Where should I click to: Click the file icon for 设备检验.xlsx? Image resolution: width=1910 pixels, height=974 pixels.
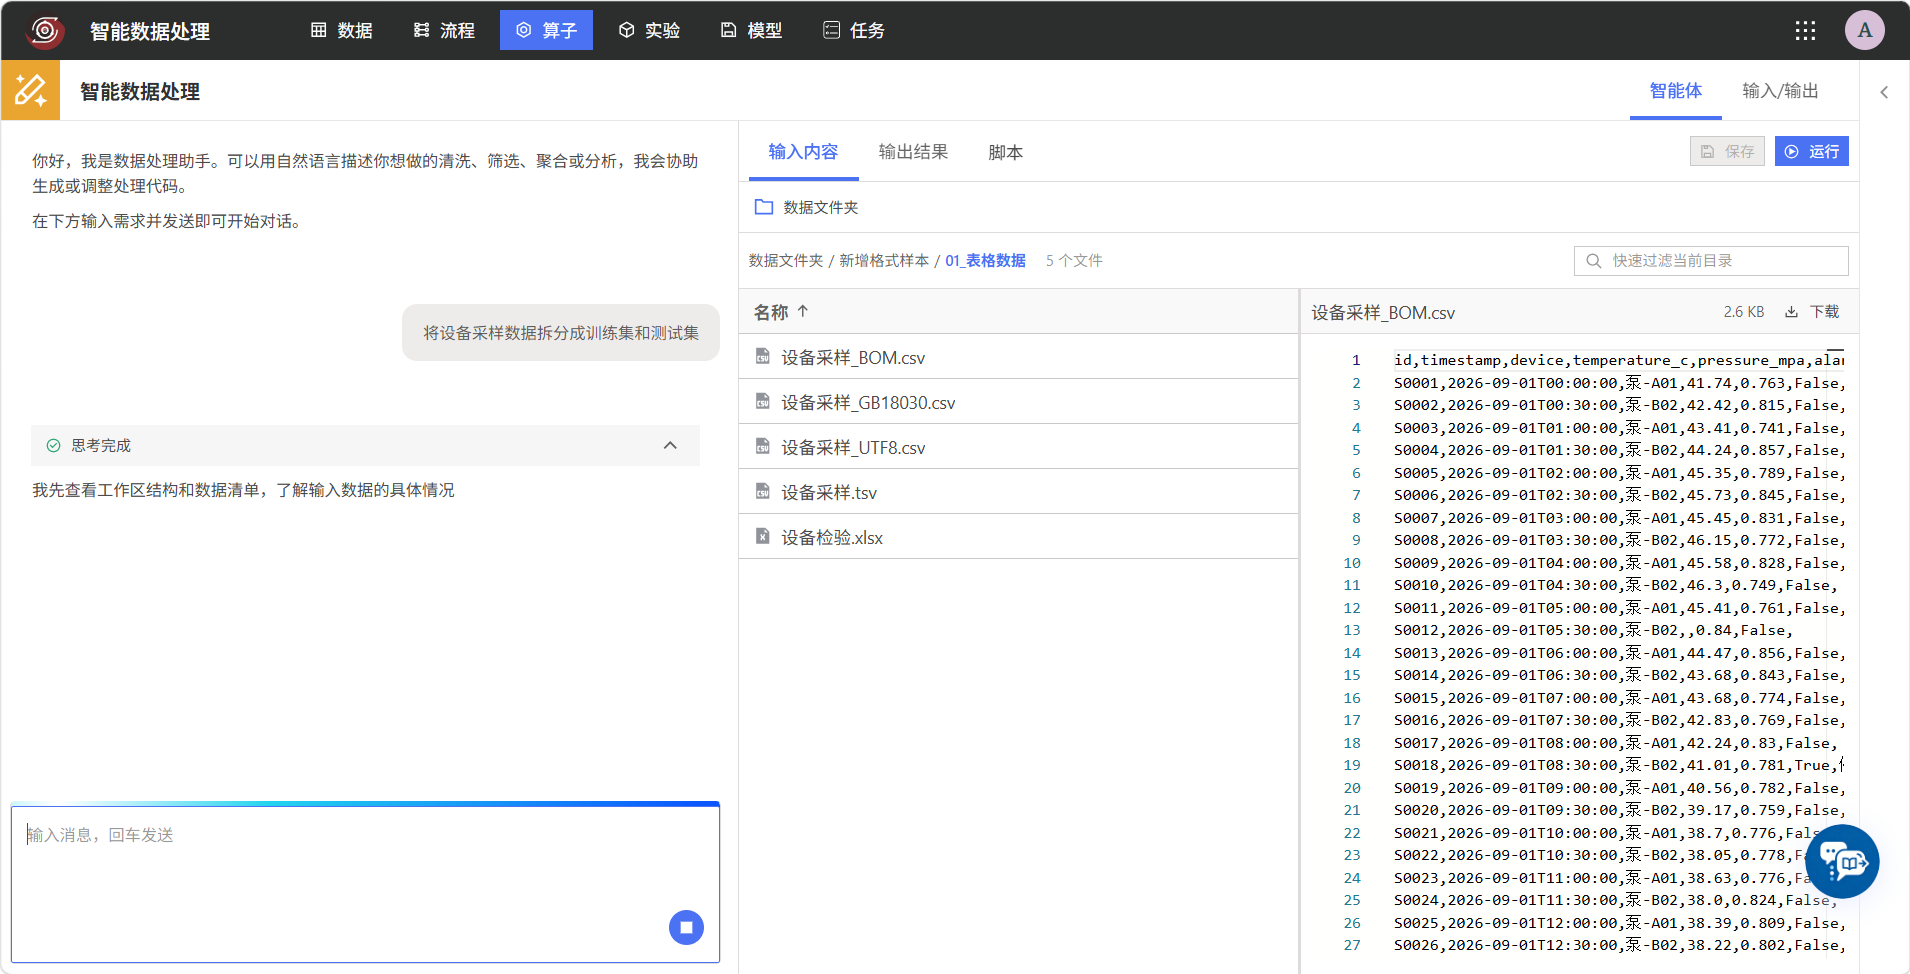click(x=763, y=536)
